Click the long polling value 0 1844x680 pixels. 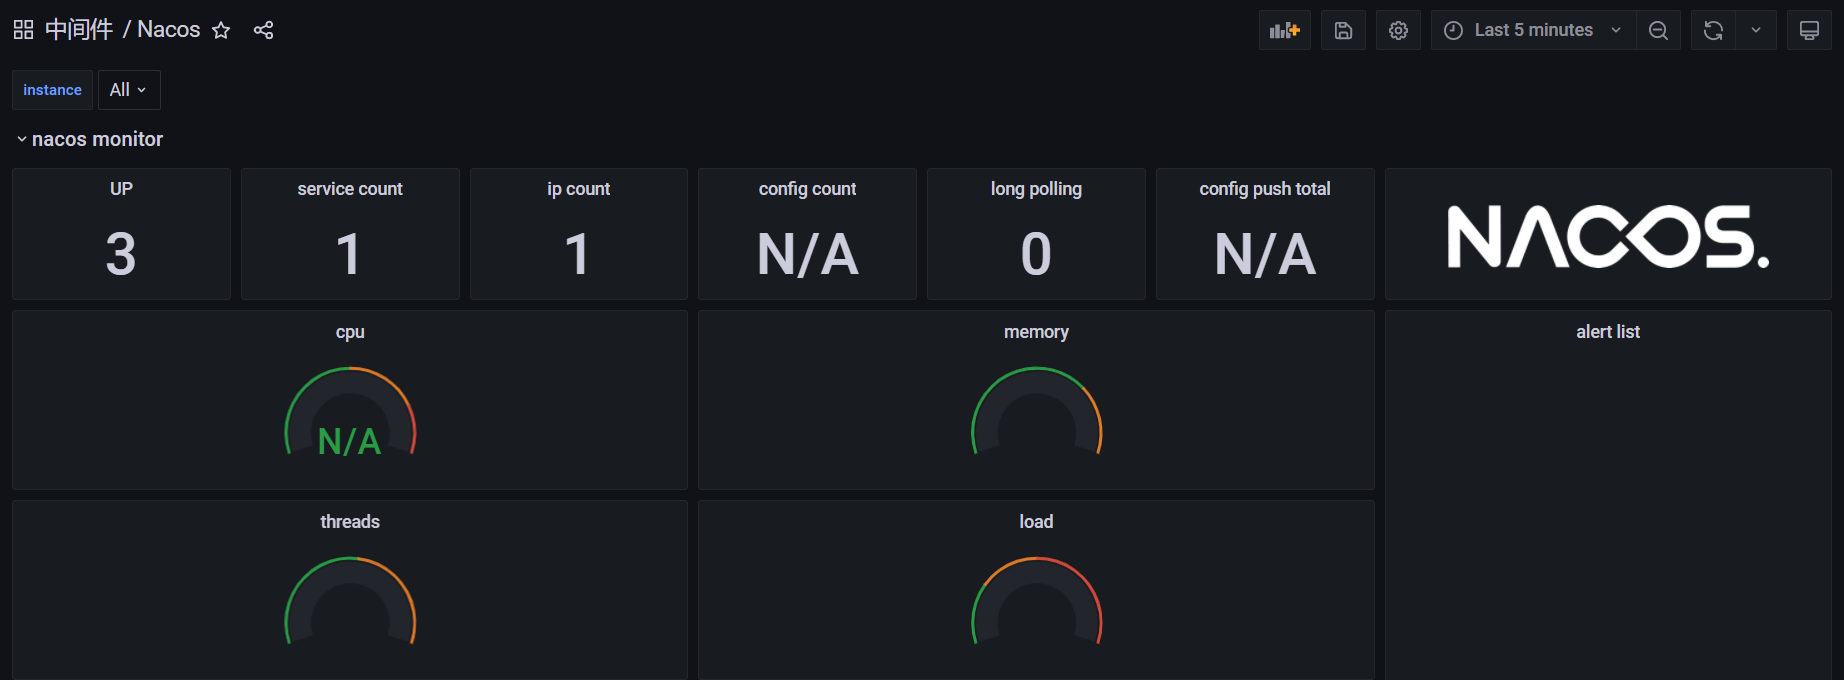point(1036,254)
